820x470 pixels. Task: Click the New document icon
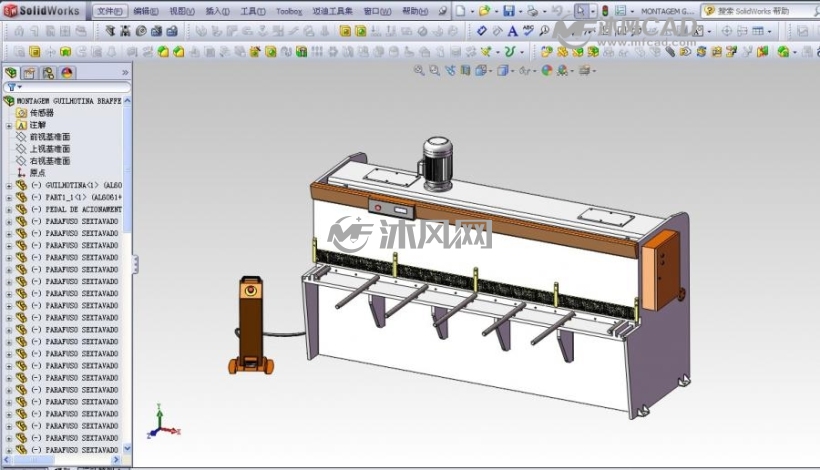click(460, 10)
